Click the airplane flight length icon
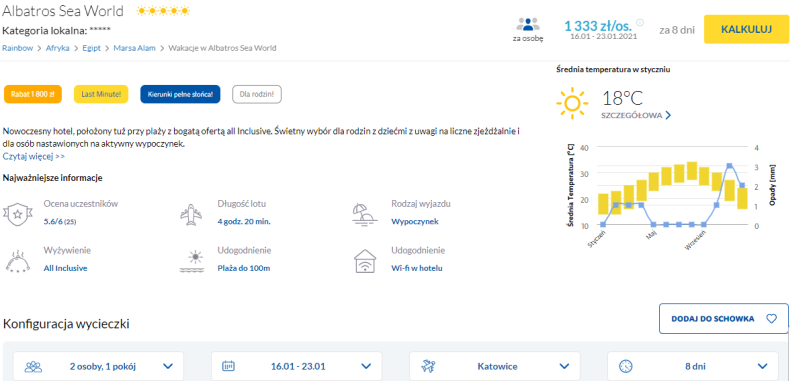 click(190, 215)
